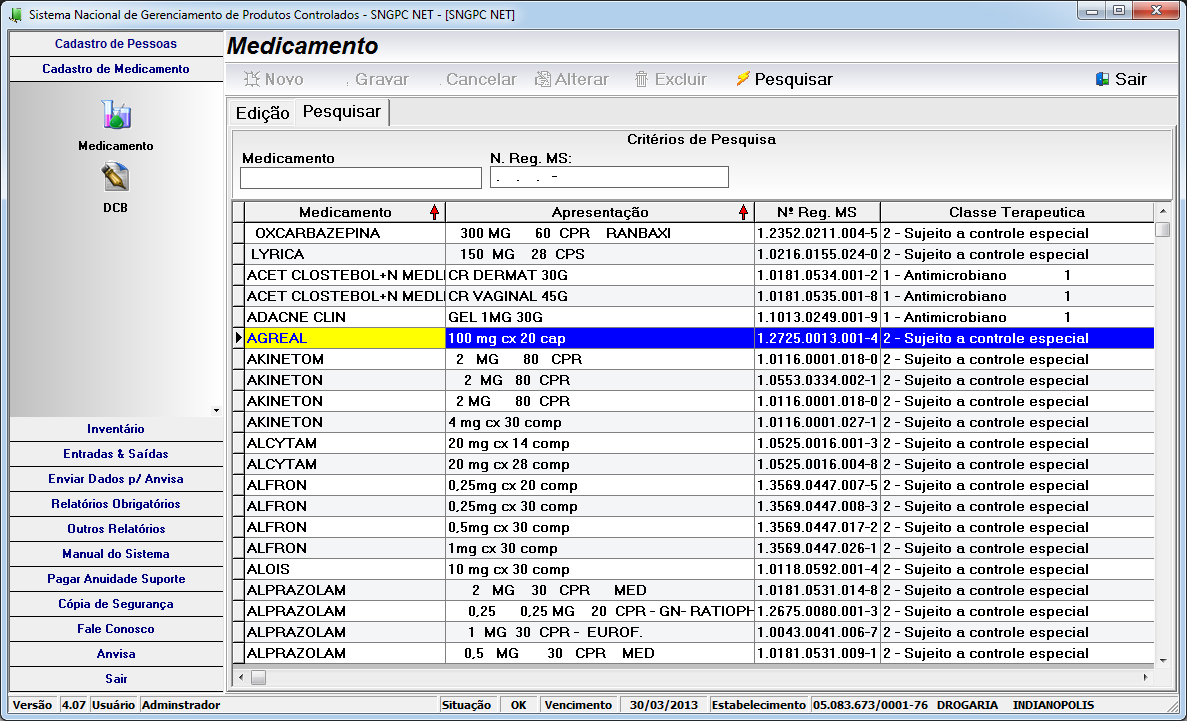Open the Inventário menu section
The image size is (1187, 721).
pyautogui.click(x=116, y=429)
